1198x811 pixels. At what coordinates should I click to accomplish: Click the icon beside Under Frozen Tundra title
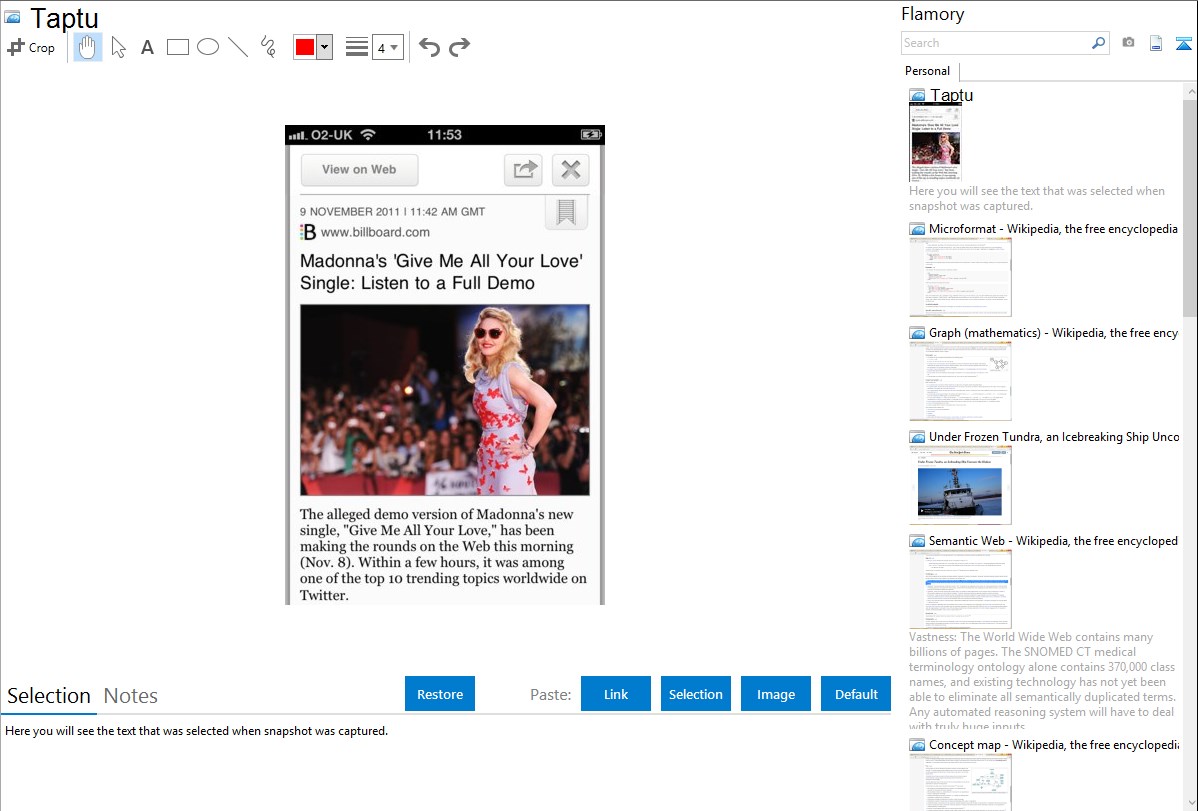[917, 437]
